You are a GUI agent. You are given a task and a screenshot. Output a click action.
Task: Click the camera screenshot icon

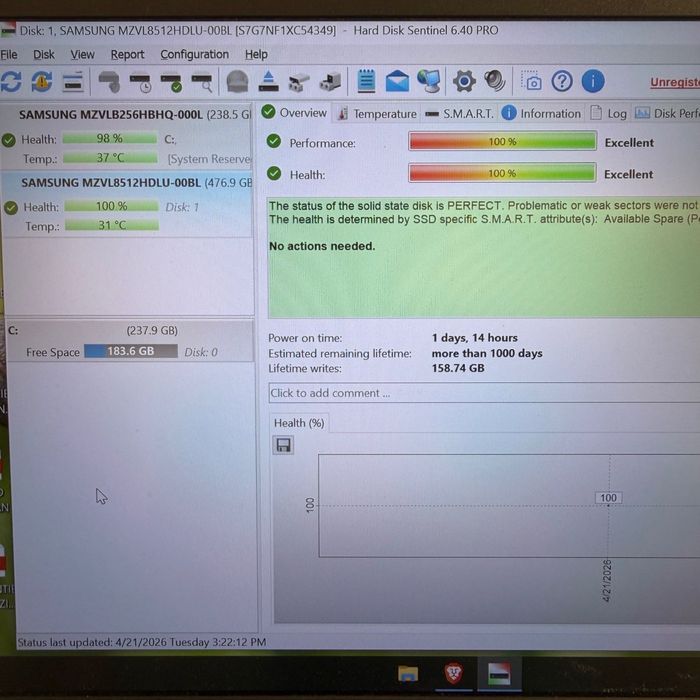point(531,81)
